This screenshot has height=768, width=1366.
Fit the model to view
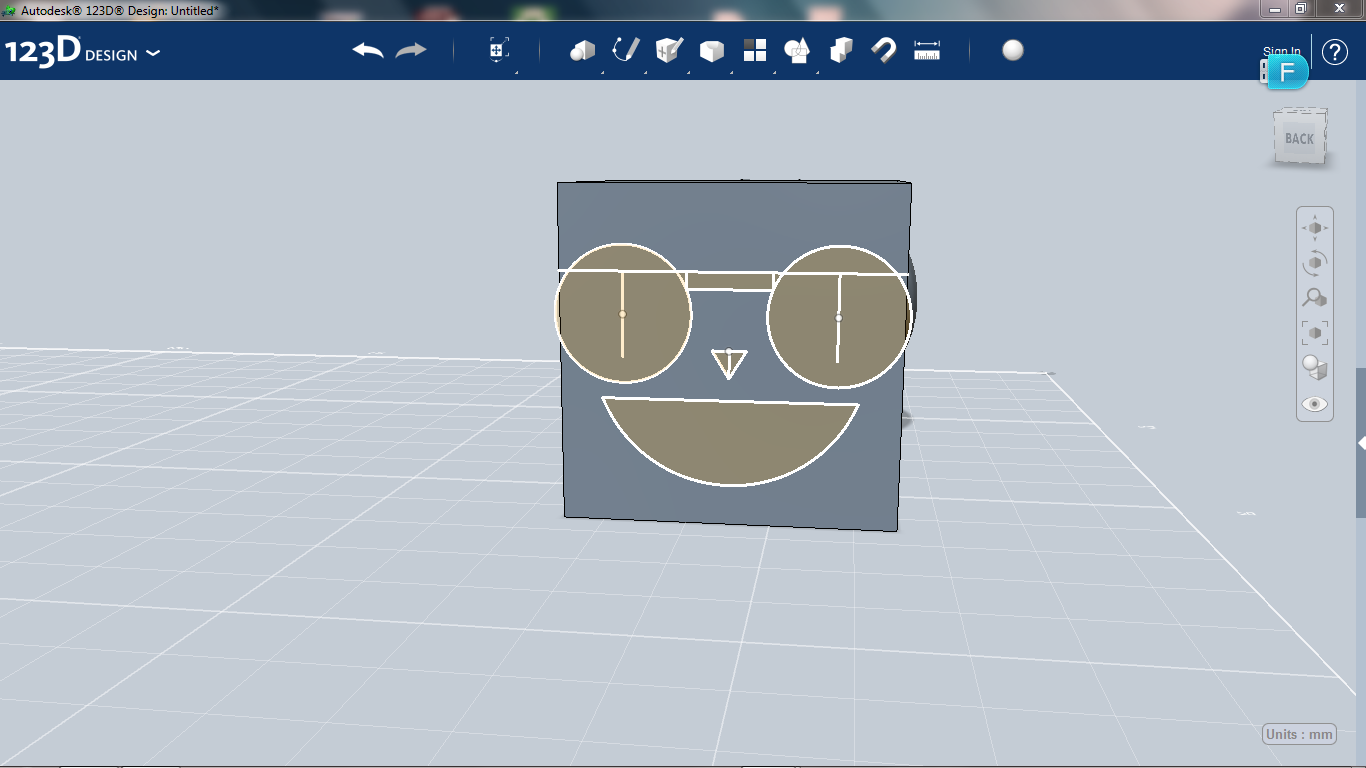(x=1315, y=333)
